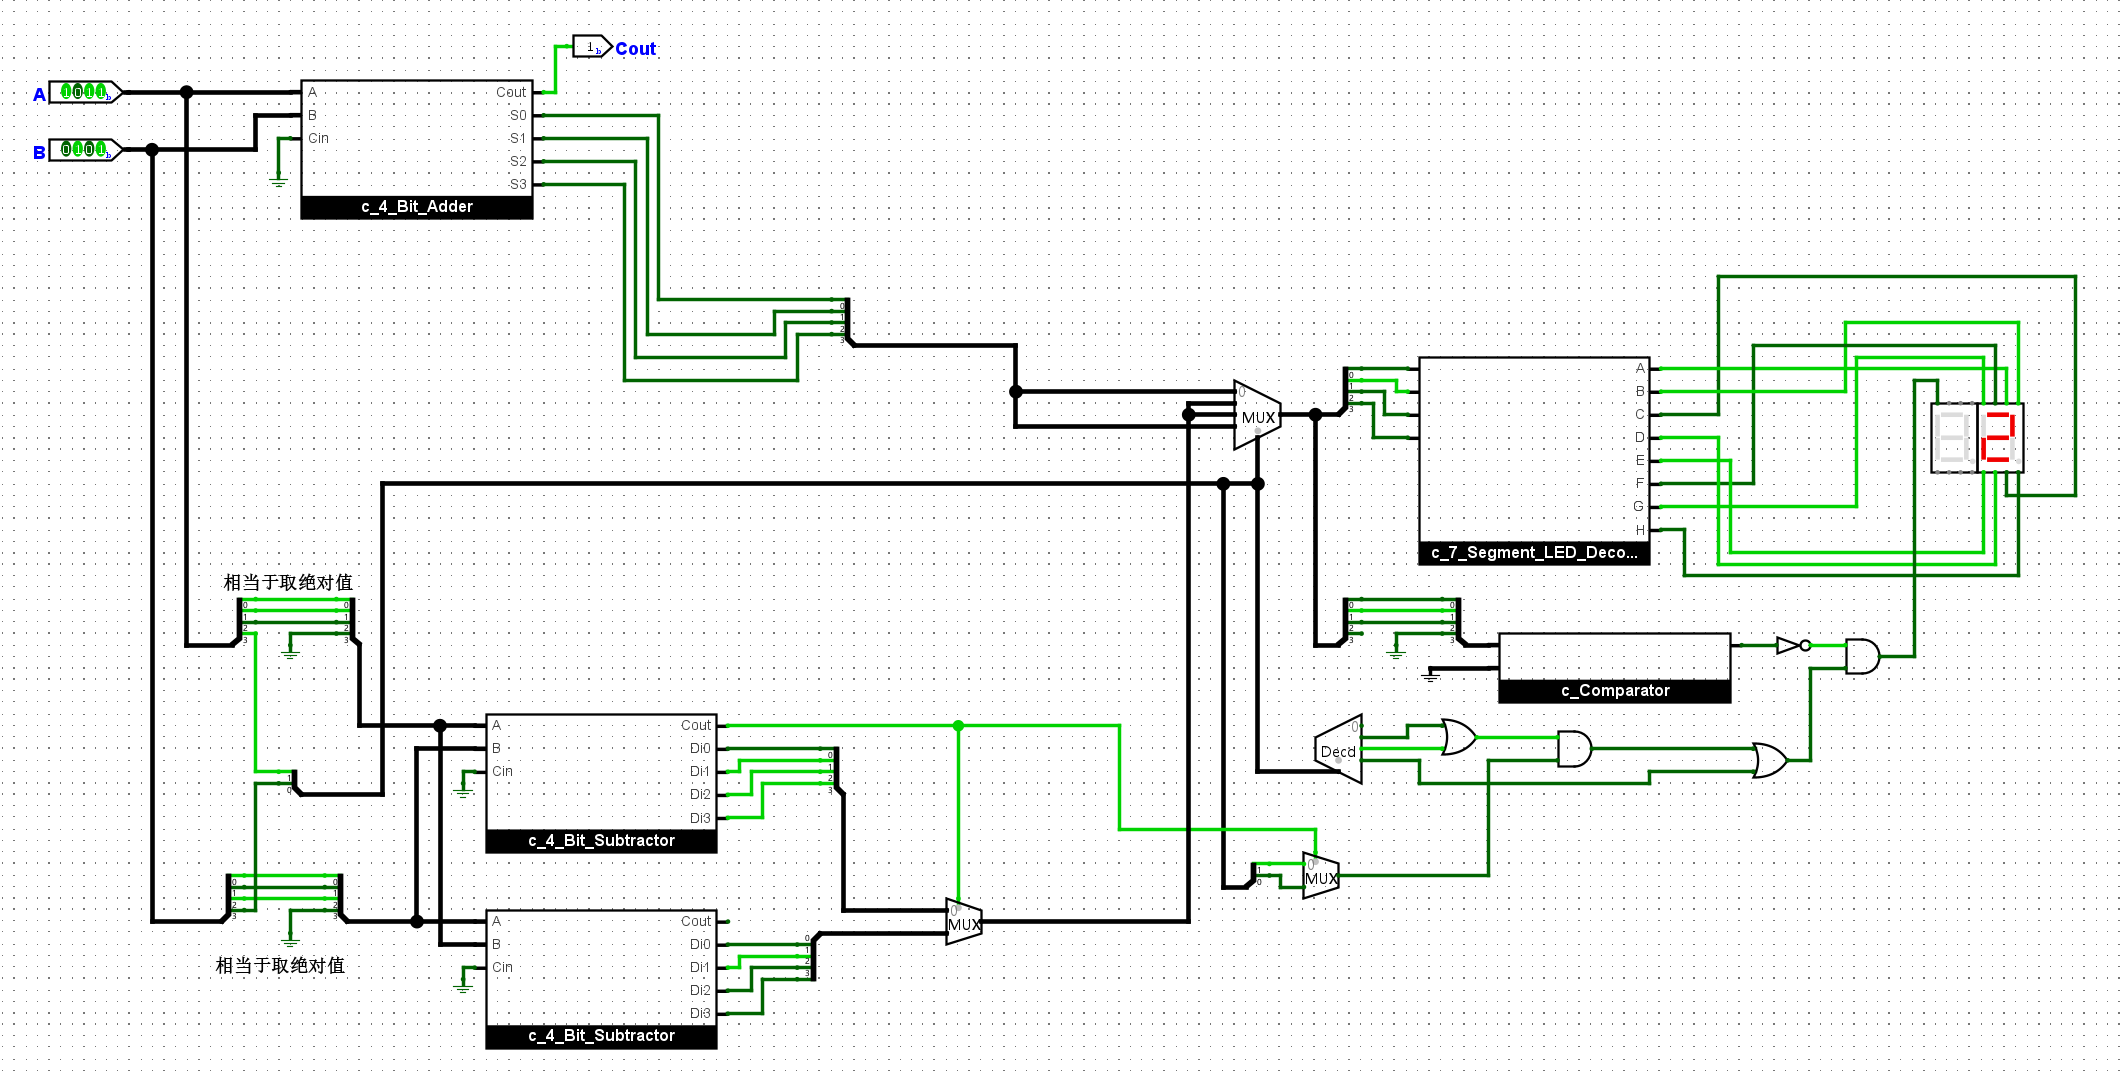Select the c_4_Bit_Adder subcircuit block

pos(417,150)
